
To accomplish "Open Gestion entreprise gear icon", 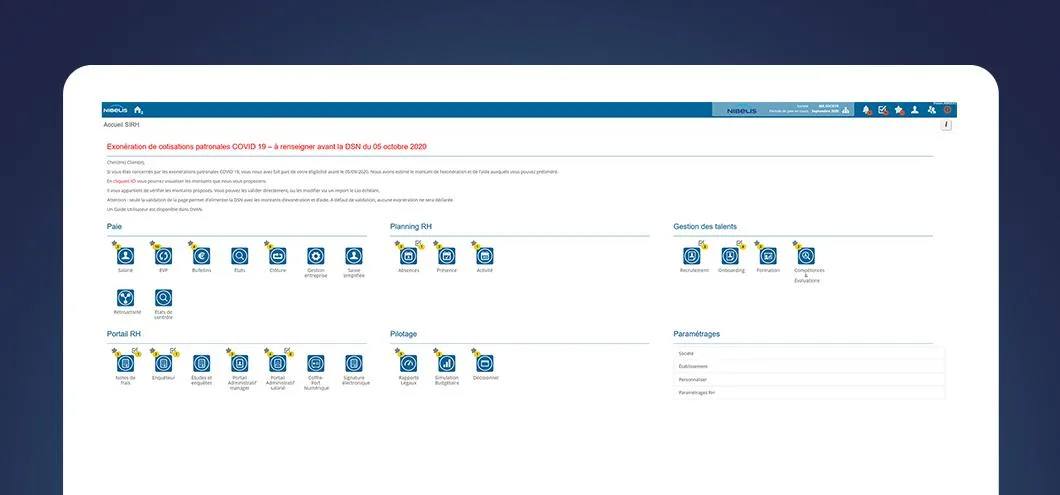I will (x=316, y=256).
